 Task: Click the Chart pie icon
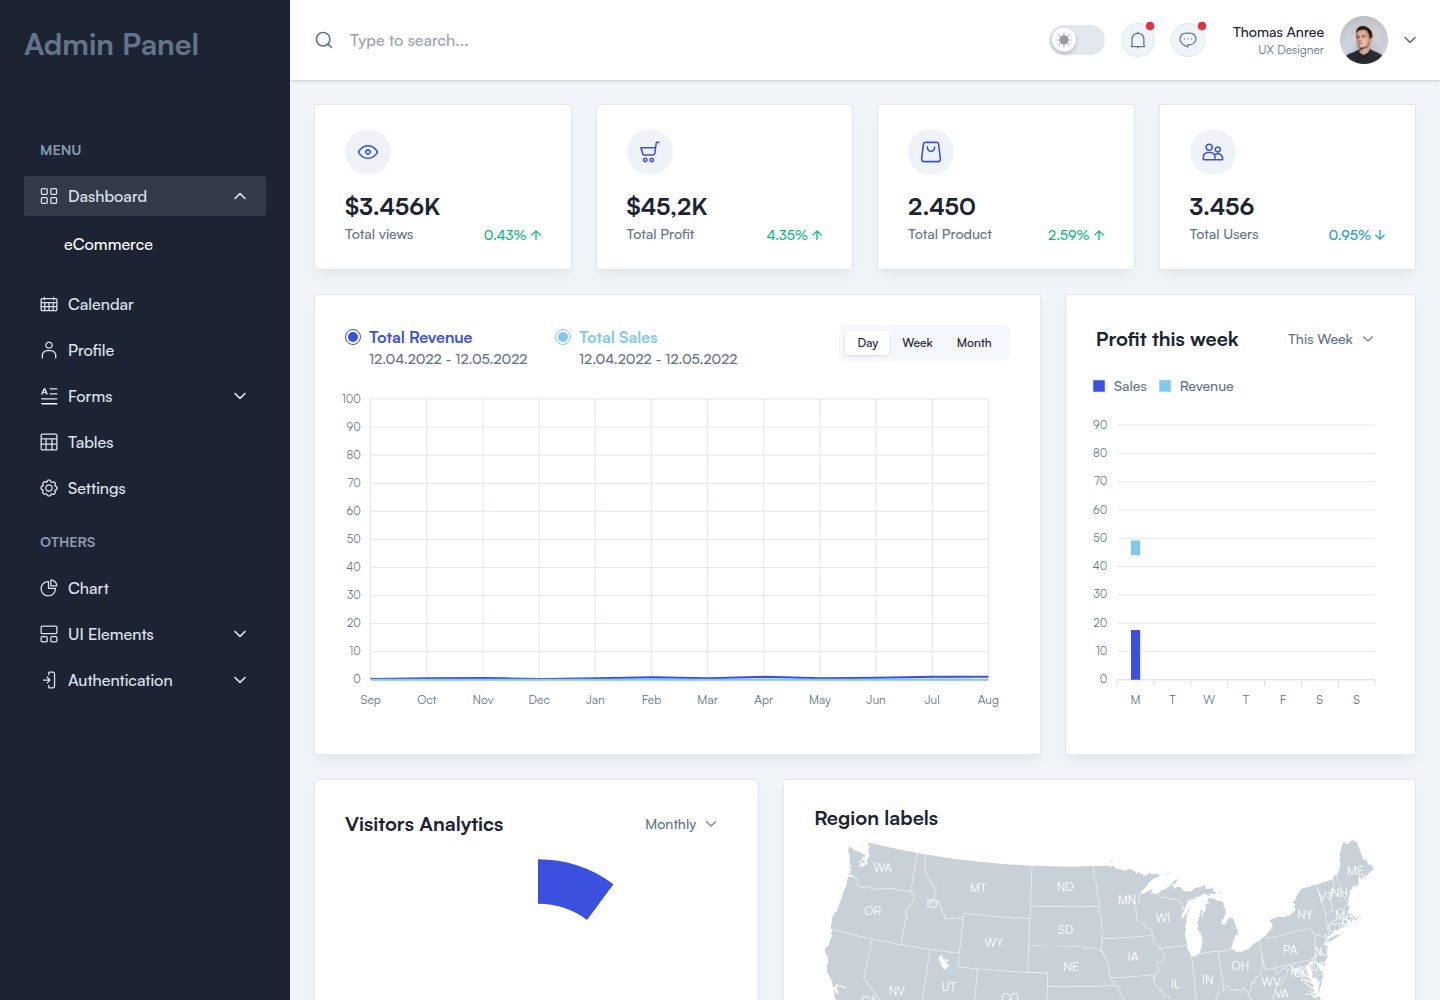pyautogui.click(x=49, y=588)
